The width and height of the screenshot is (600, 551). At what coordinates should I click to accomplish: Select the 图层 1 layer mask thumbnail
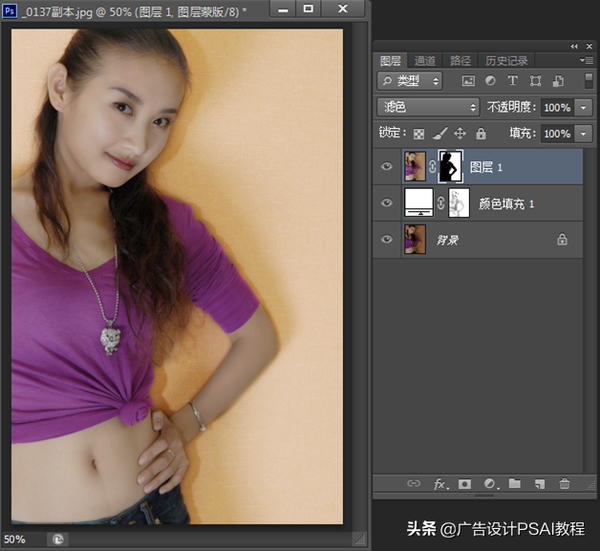point(451,166)
